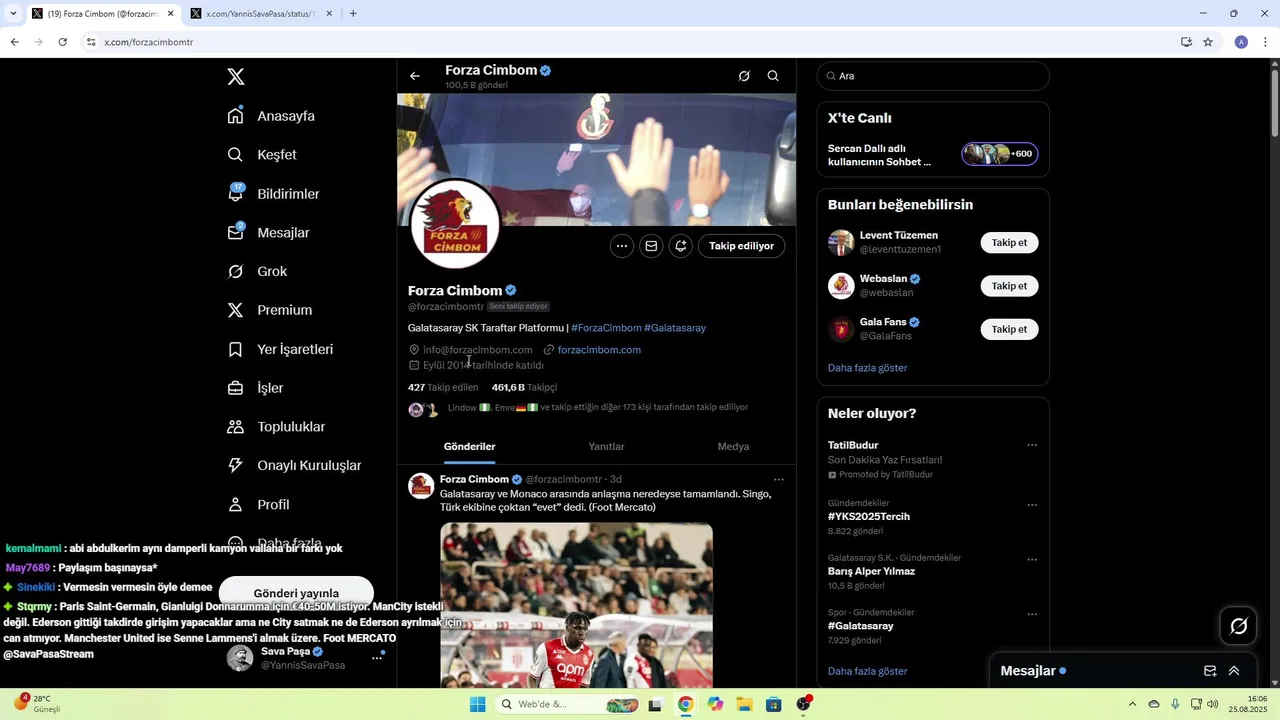Open İşler briefcase icon
The width and height of the screenshot is (1280, 720).
(x=236, y=388)
